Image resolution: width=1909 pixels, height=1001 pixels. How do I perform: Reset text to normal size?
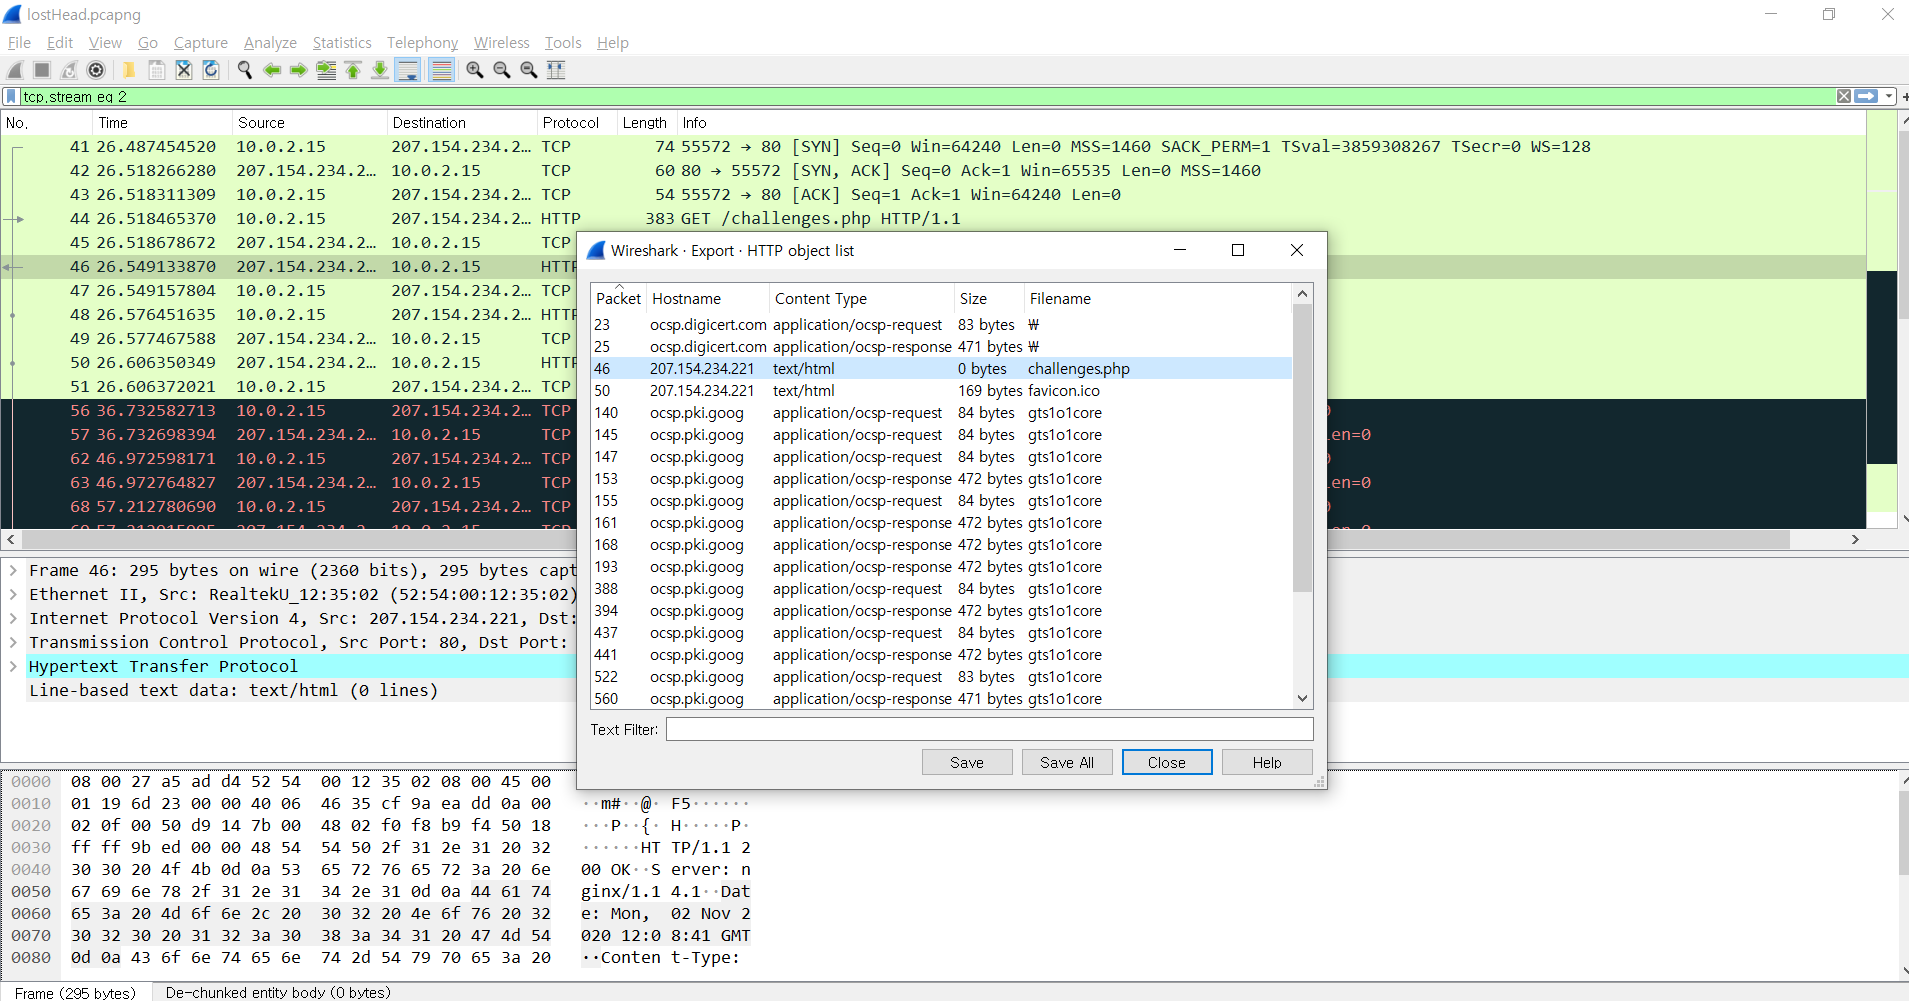click(x=529, y=70)
